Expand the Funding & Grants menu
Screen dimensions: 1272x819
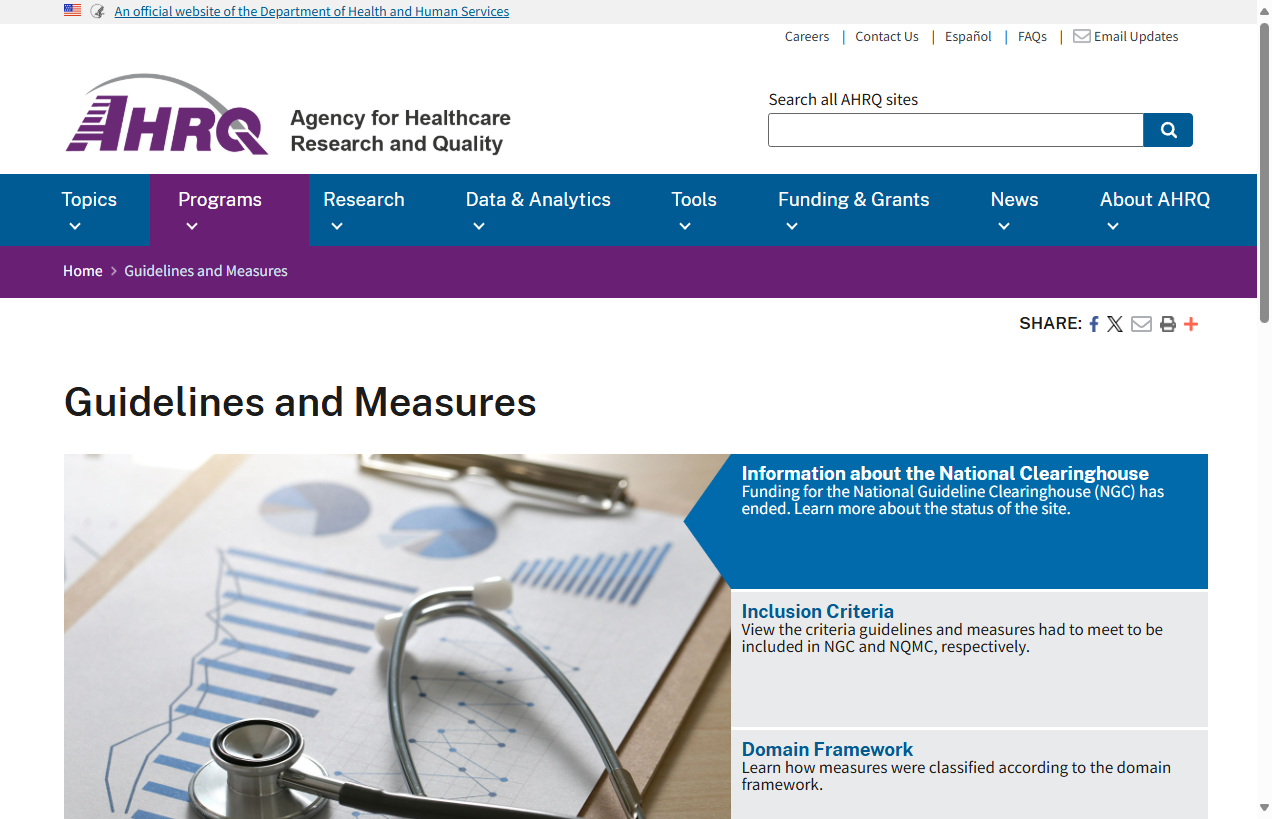tap(853, 209)
